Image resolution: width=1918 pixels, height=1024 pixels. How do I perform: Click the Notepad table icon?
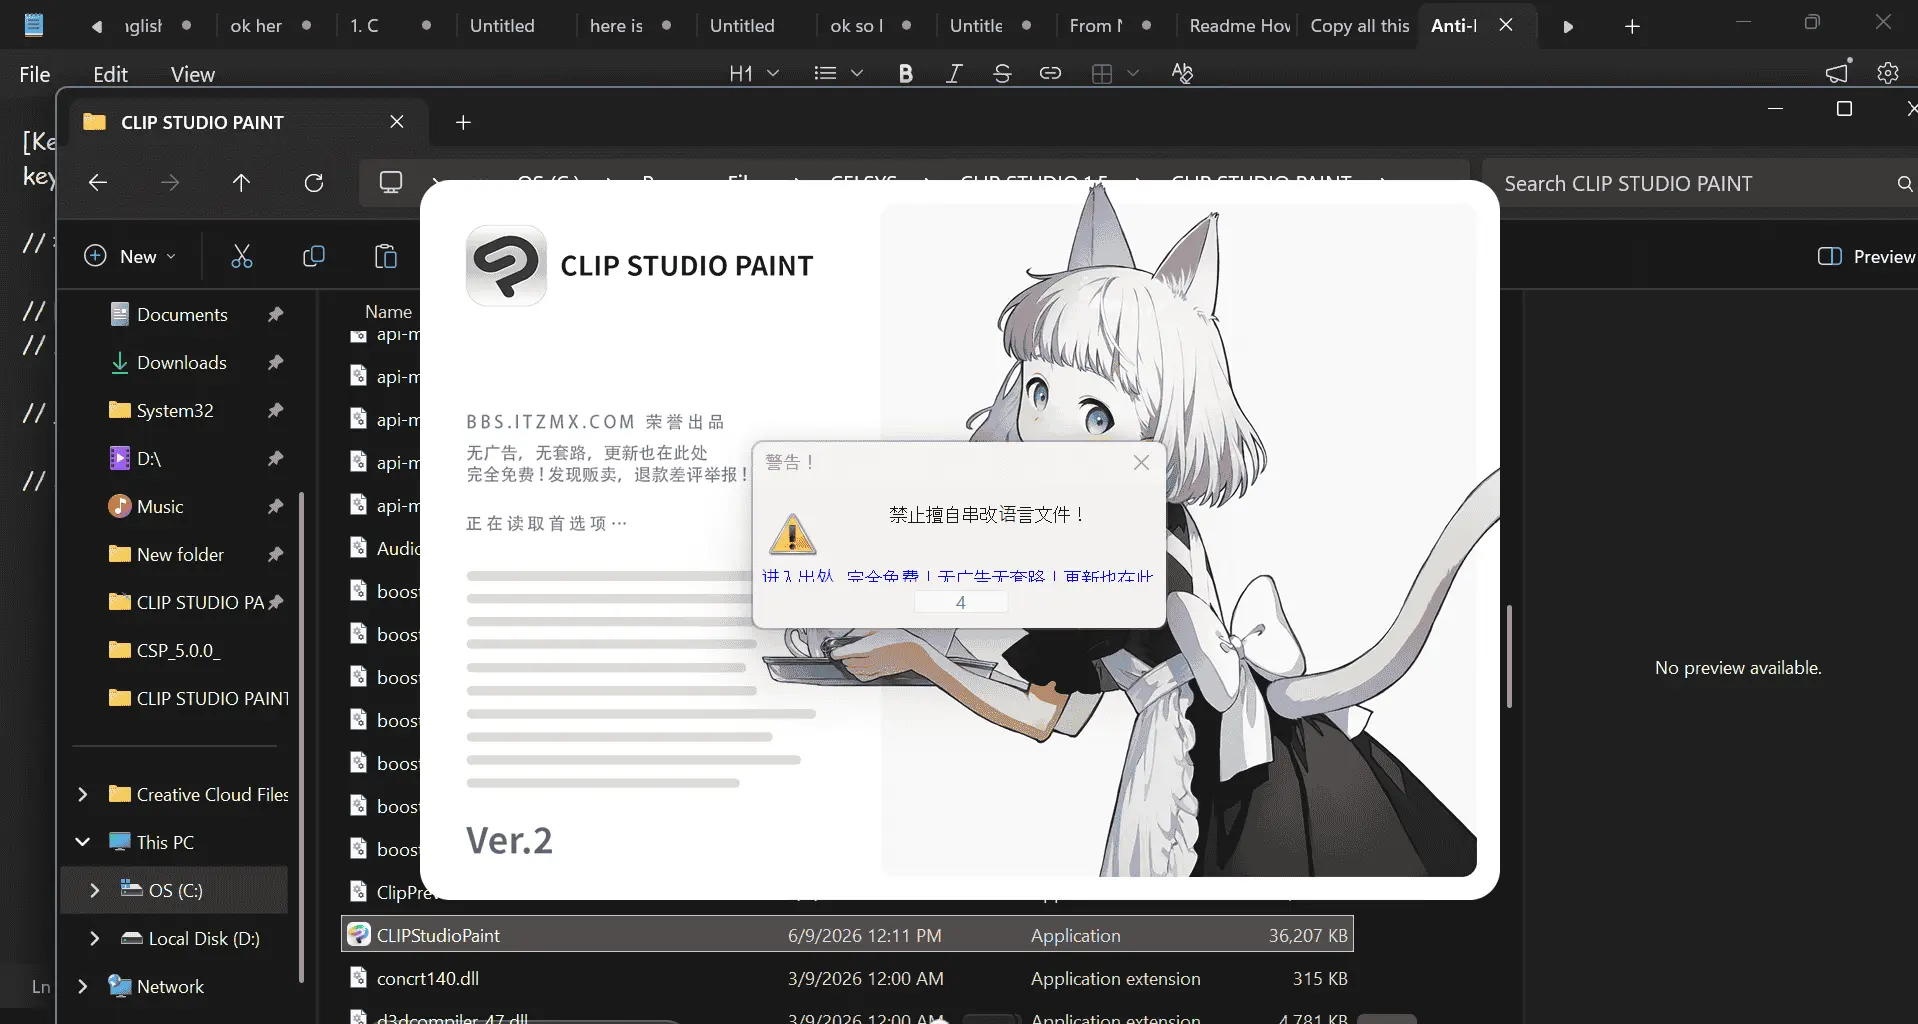(x=1102, y=73)
